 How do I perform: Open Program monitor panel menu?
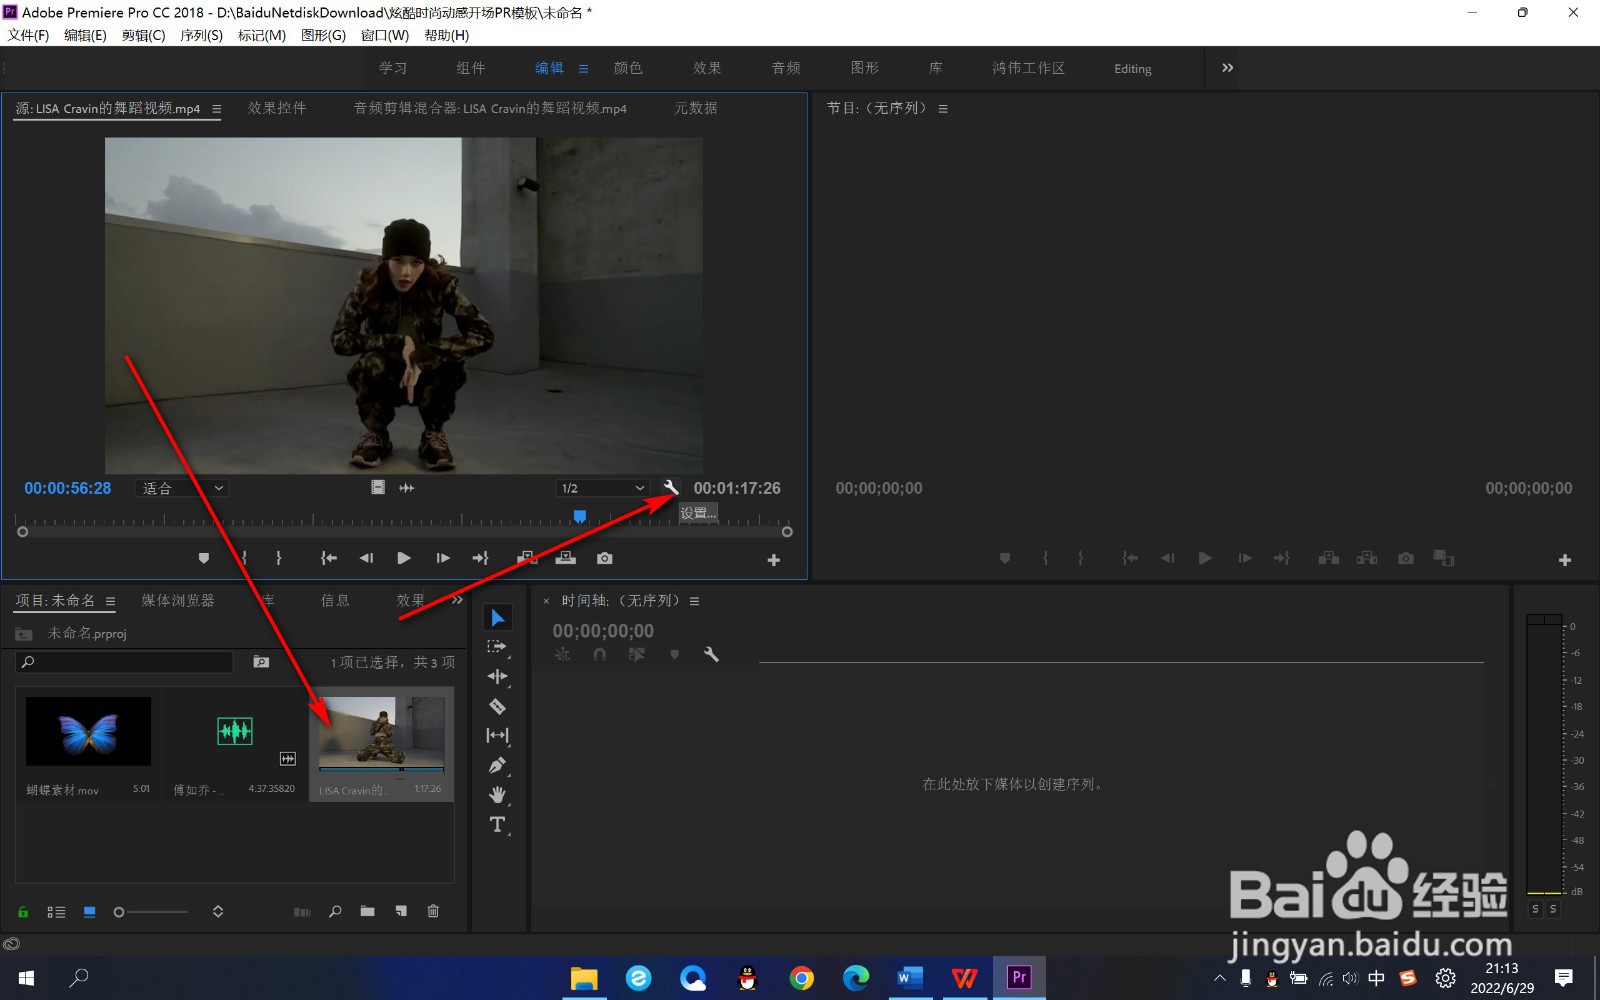(943, 109)
